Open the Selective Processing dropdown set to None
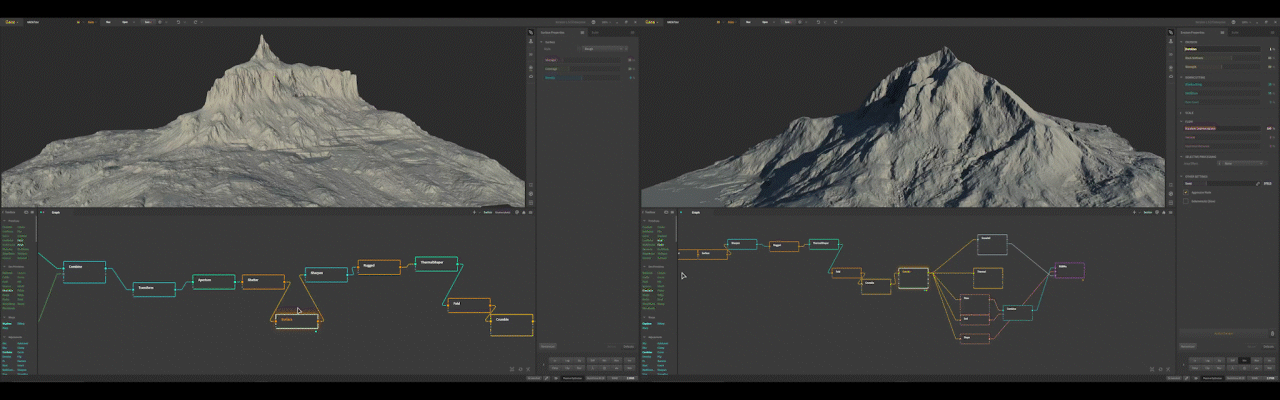 pyautogui.click(x=1242, y=163)
